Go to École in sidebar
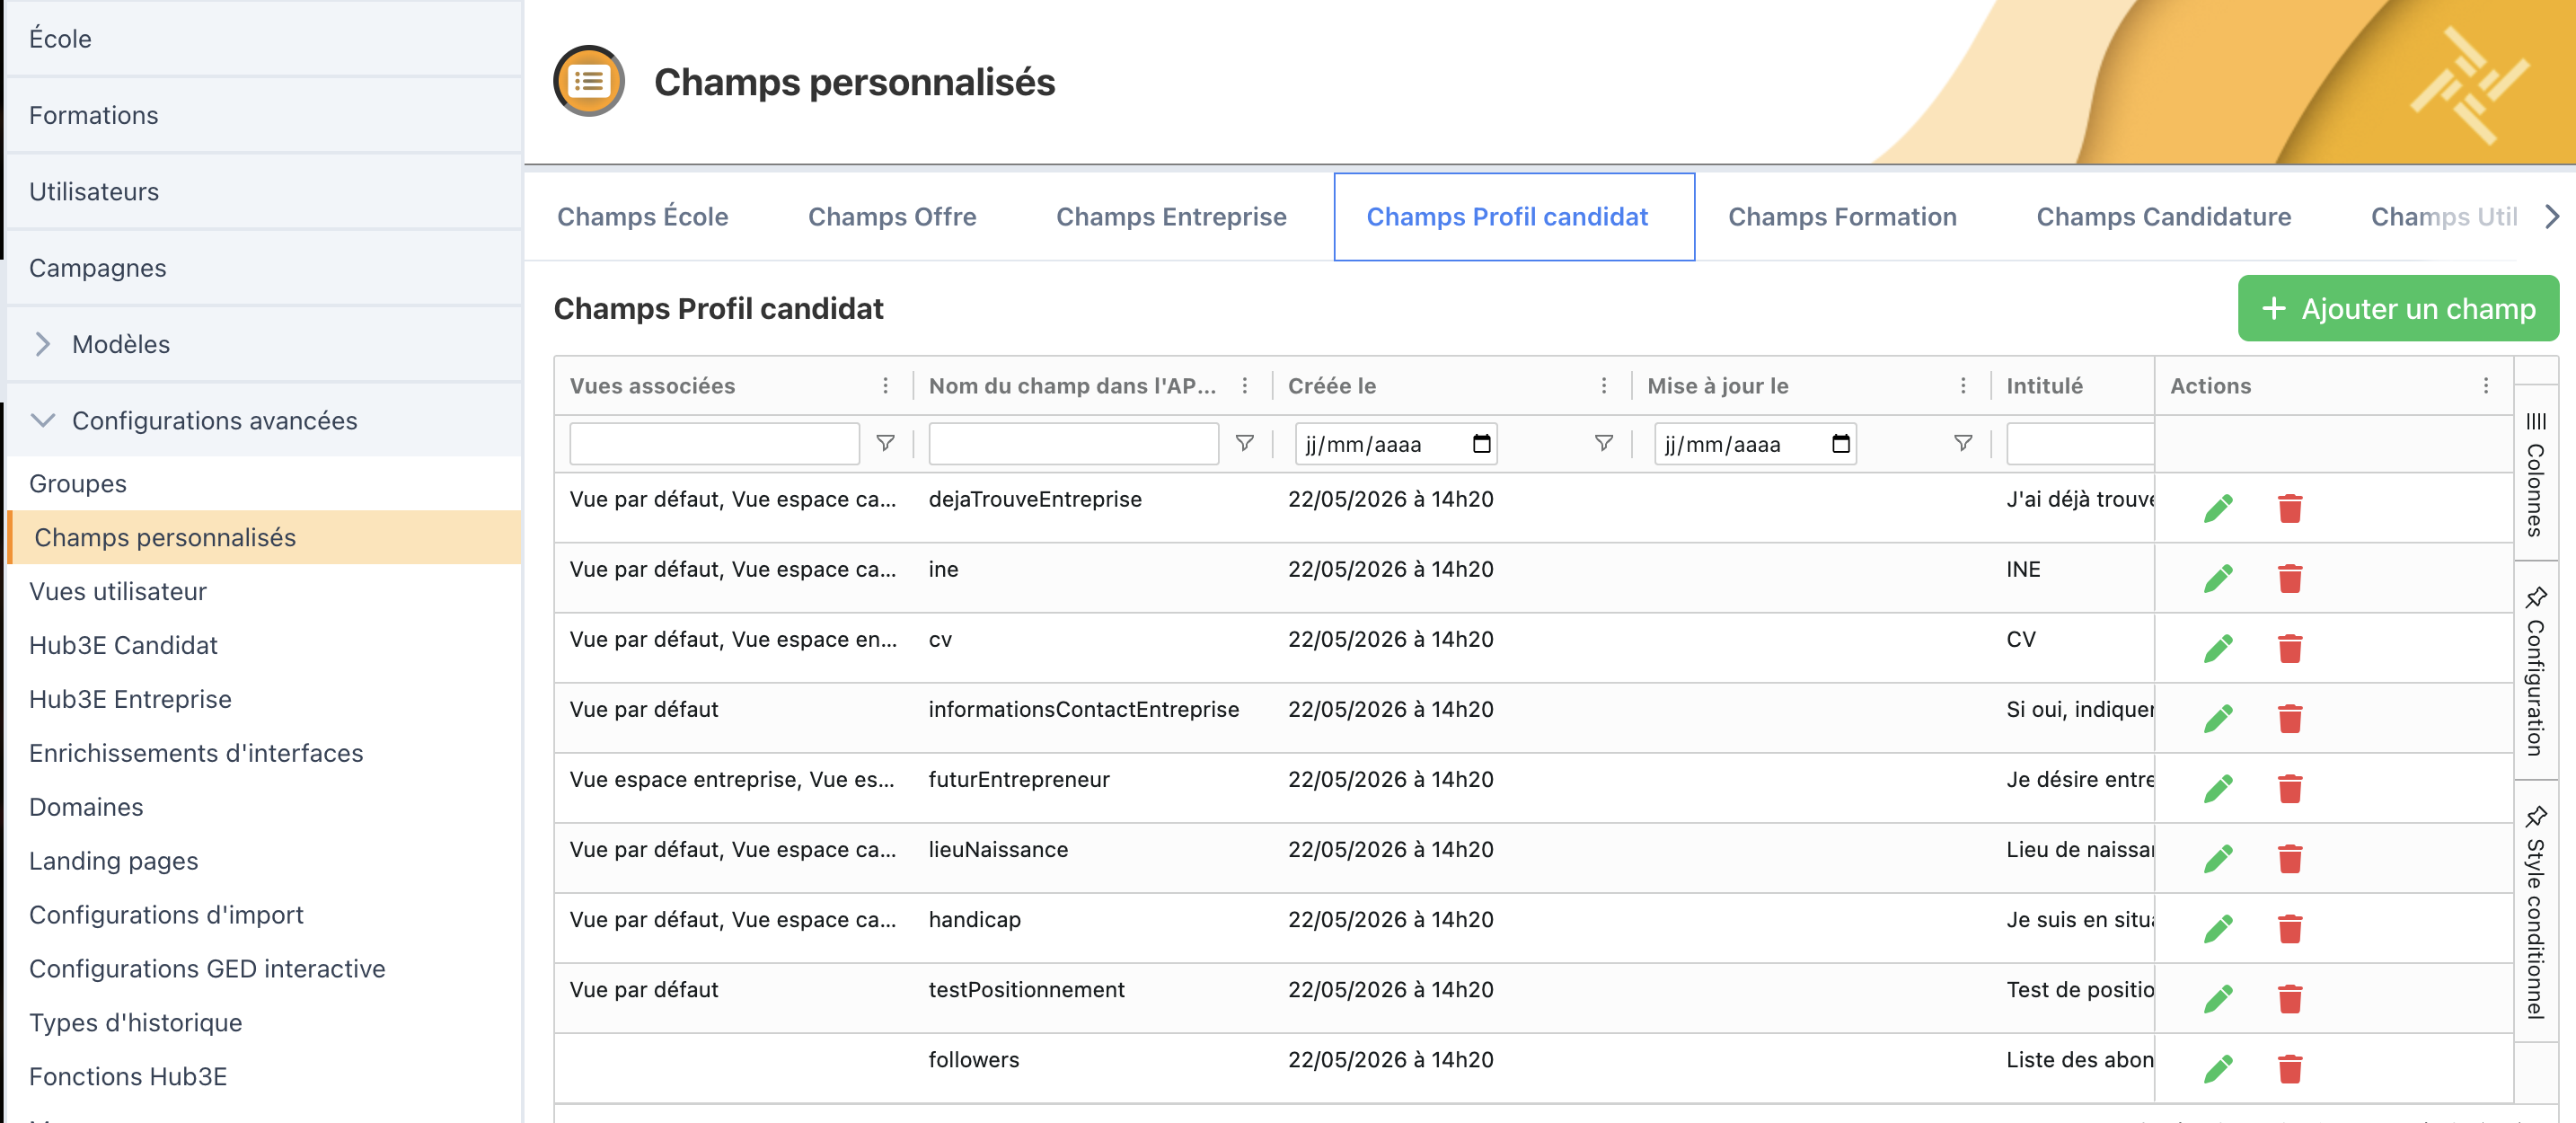Screen dimensions: 2576x1123 pos(263,38)
